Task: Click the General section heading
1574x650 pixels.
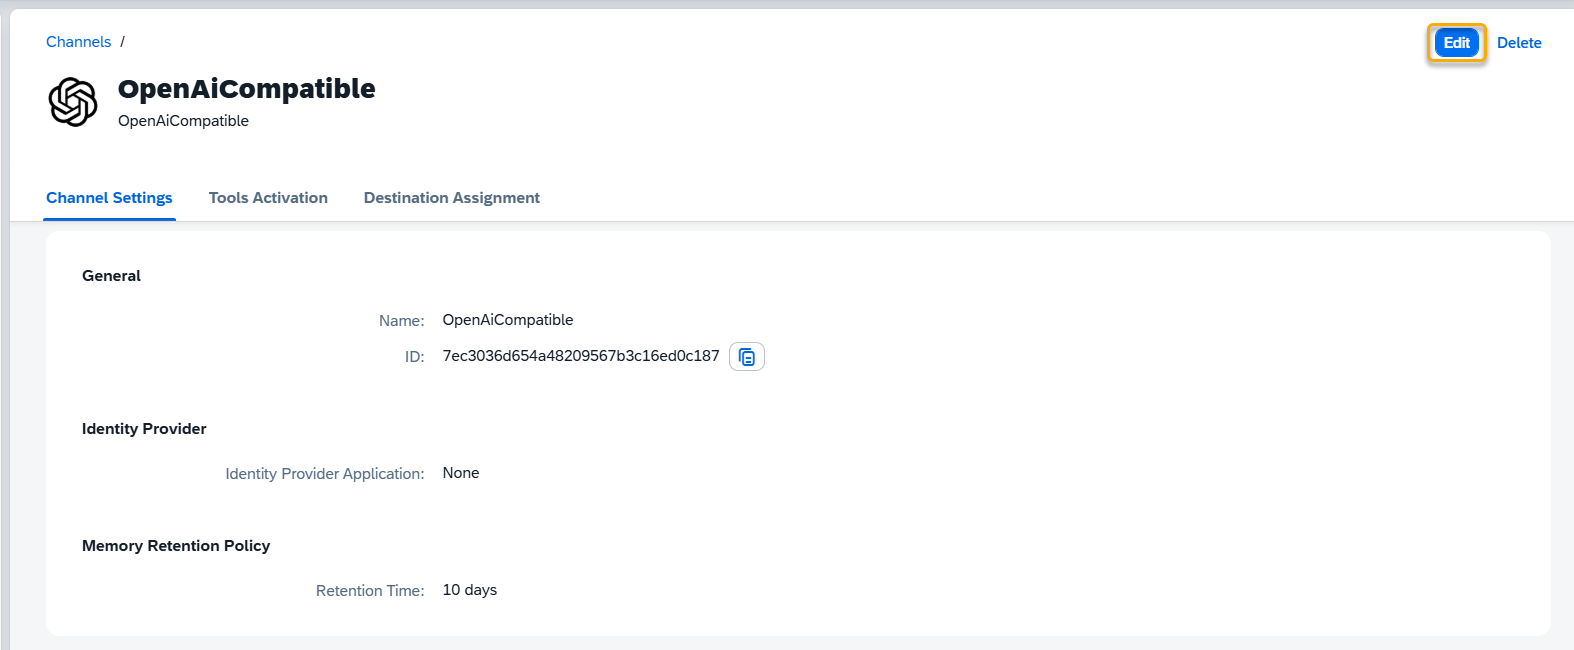Action: 111,276
